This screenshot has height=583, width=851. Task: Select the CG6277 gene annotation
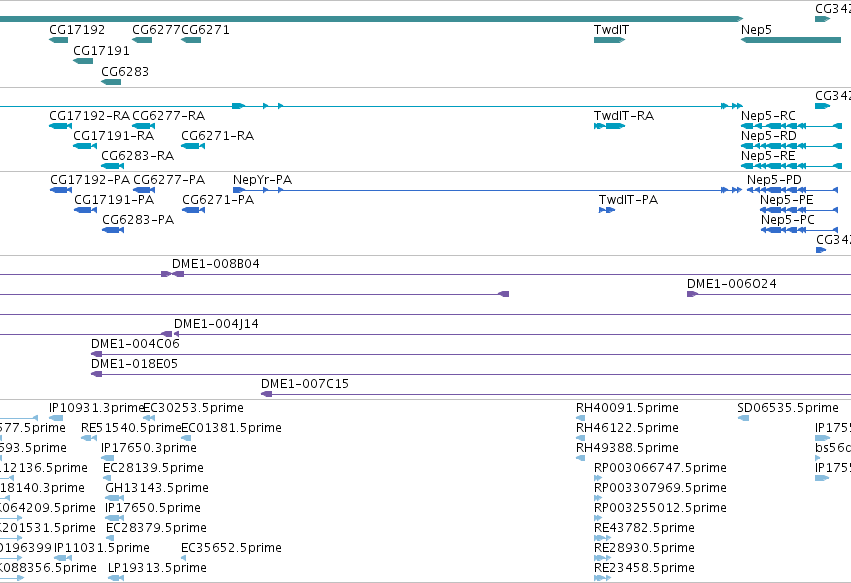[142, 40]
